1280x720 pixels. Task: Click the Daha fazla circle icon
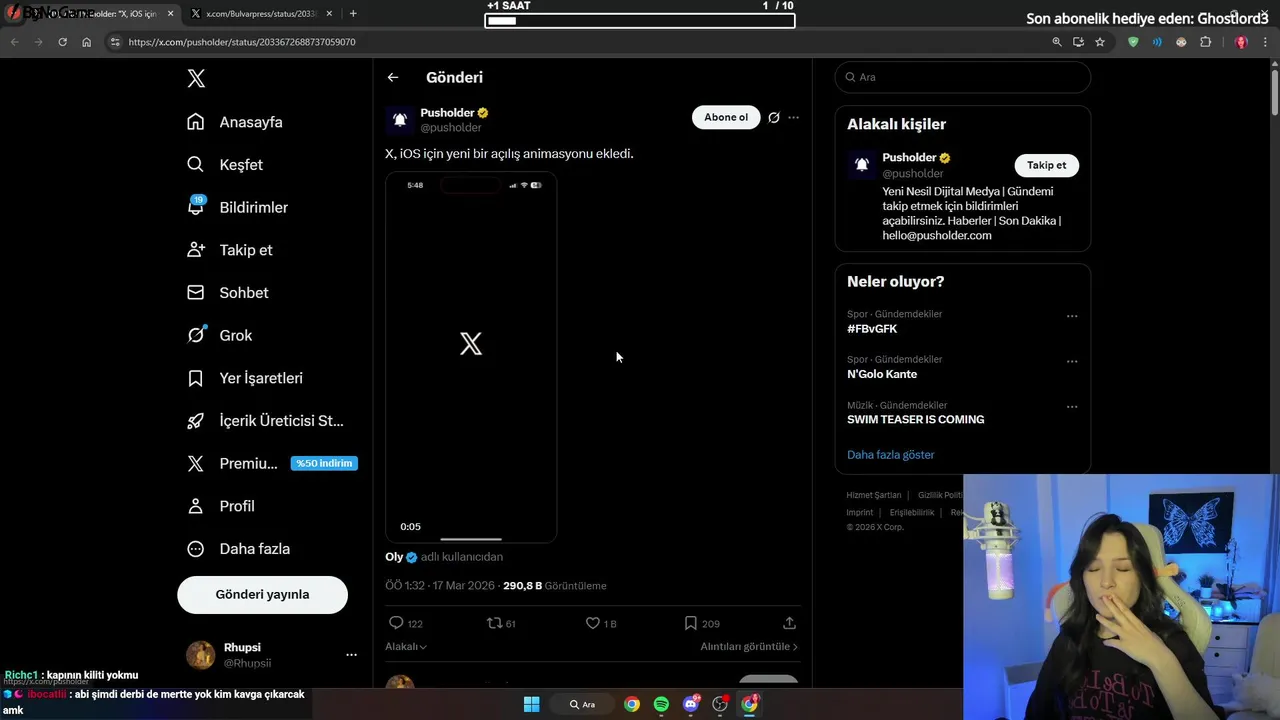pos(196,549)
